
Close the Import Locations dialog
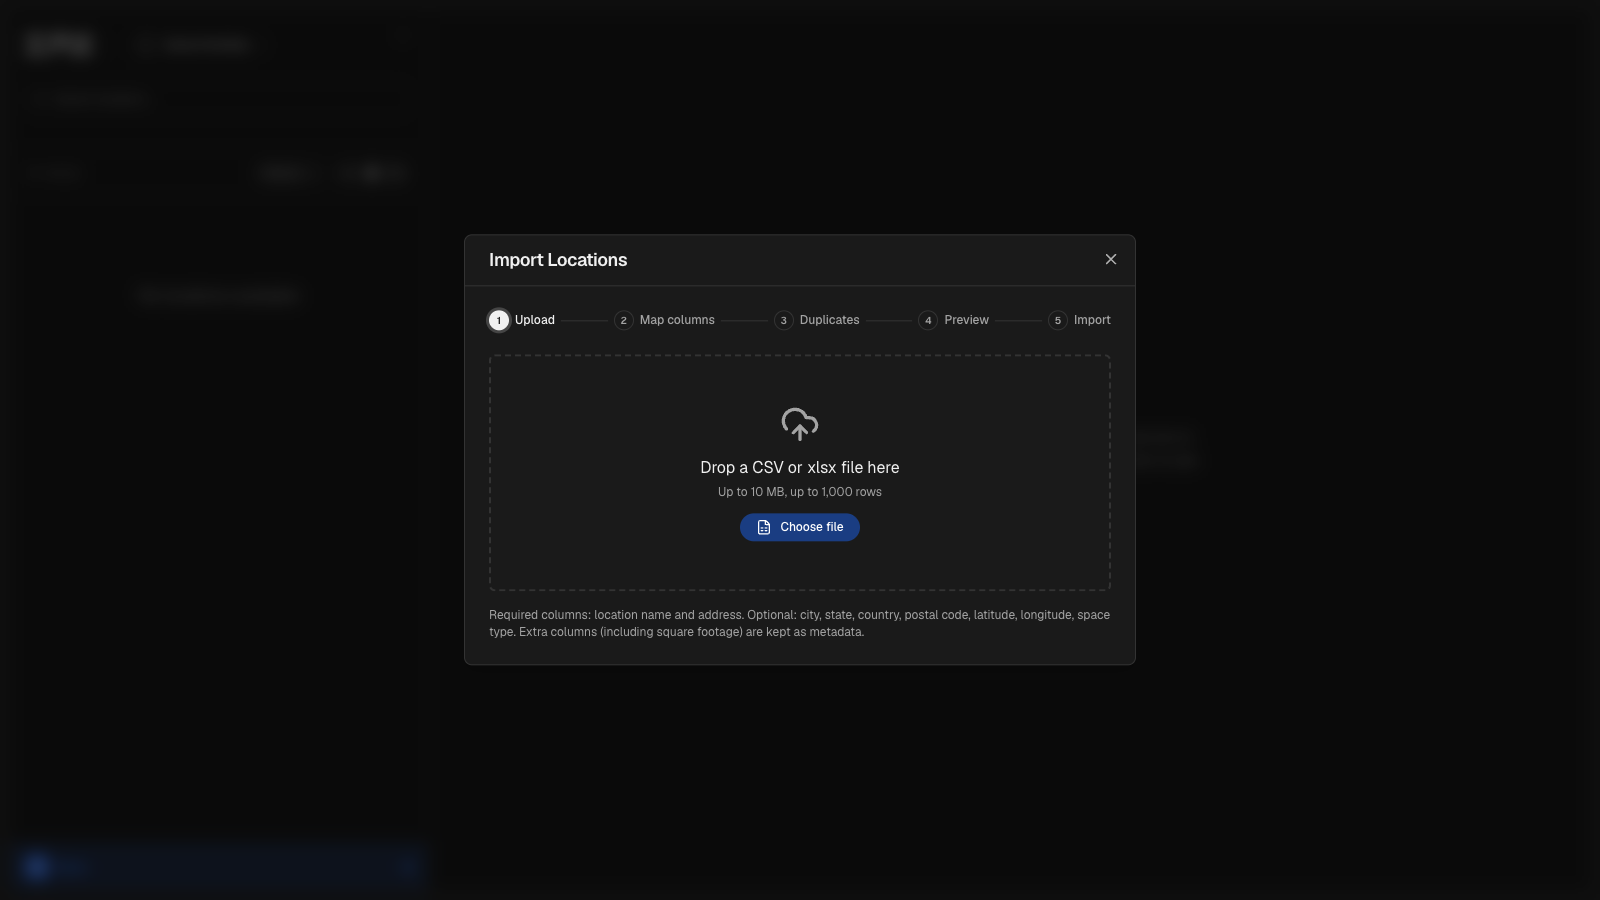[1110, 259]
